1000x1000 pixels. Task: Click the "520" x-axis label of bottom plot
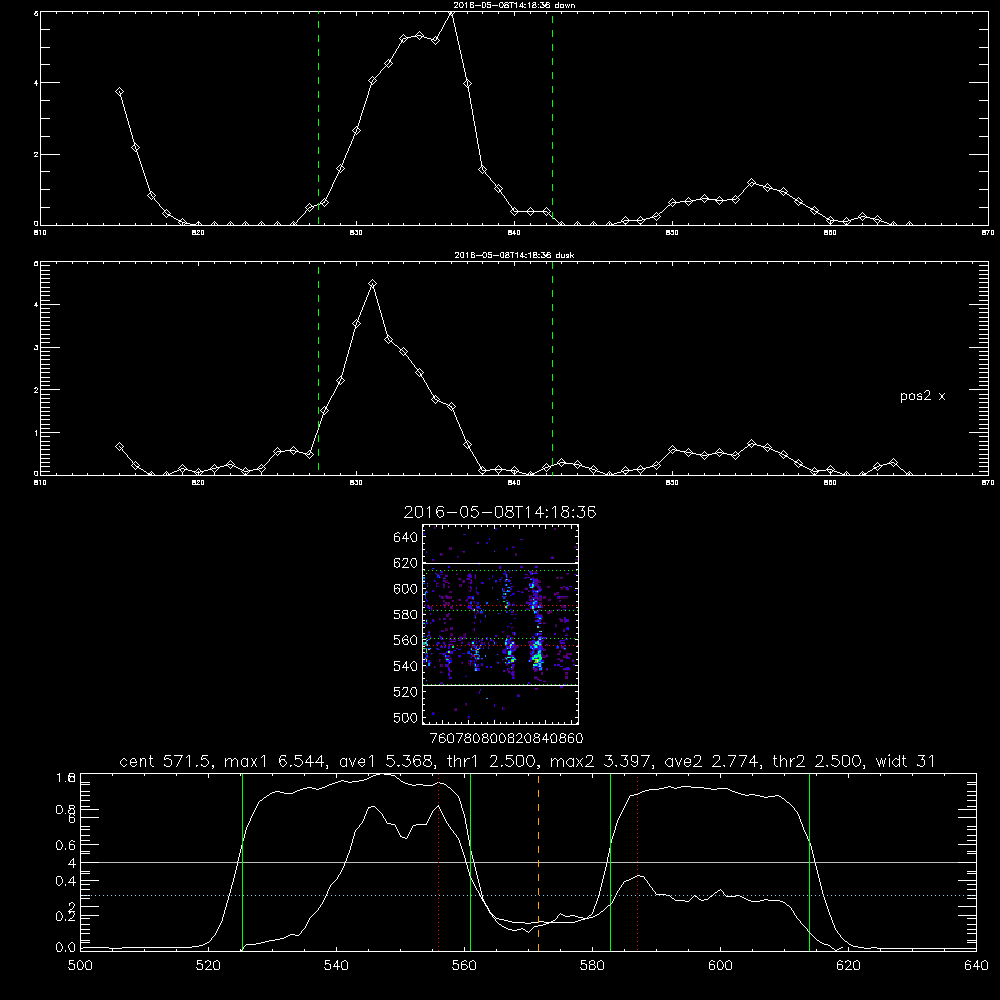(x=208, y=966)
